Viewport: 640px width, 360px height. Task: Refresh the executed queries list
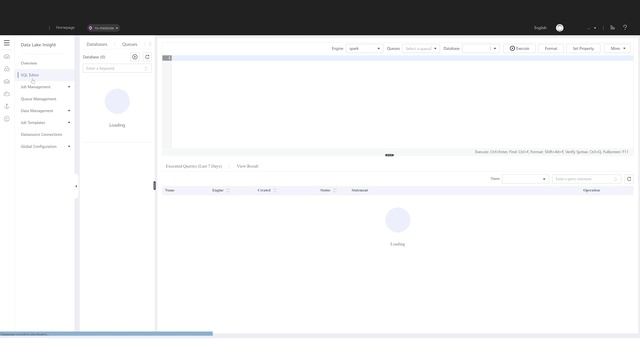click(x=629, y=179)
